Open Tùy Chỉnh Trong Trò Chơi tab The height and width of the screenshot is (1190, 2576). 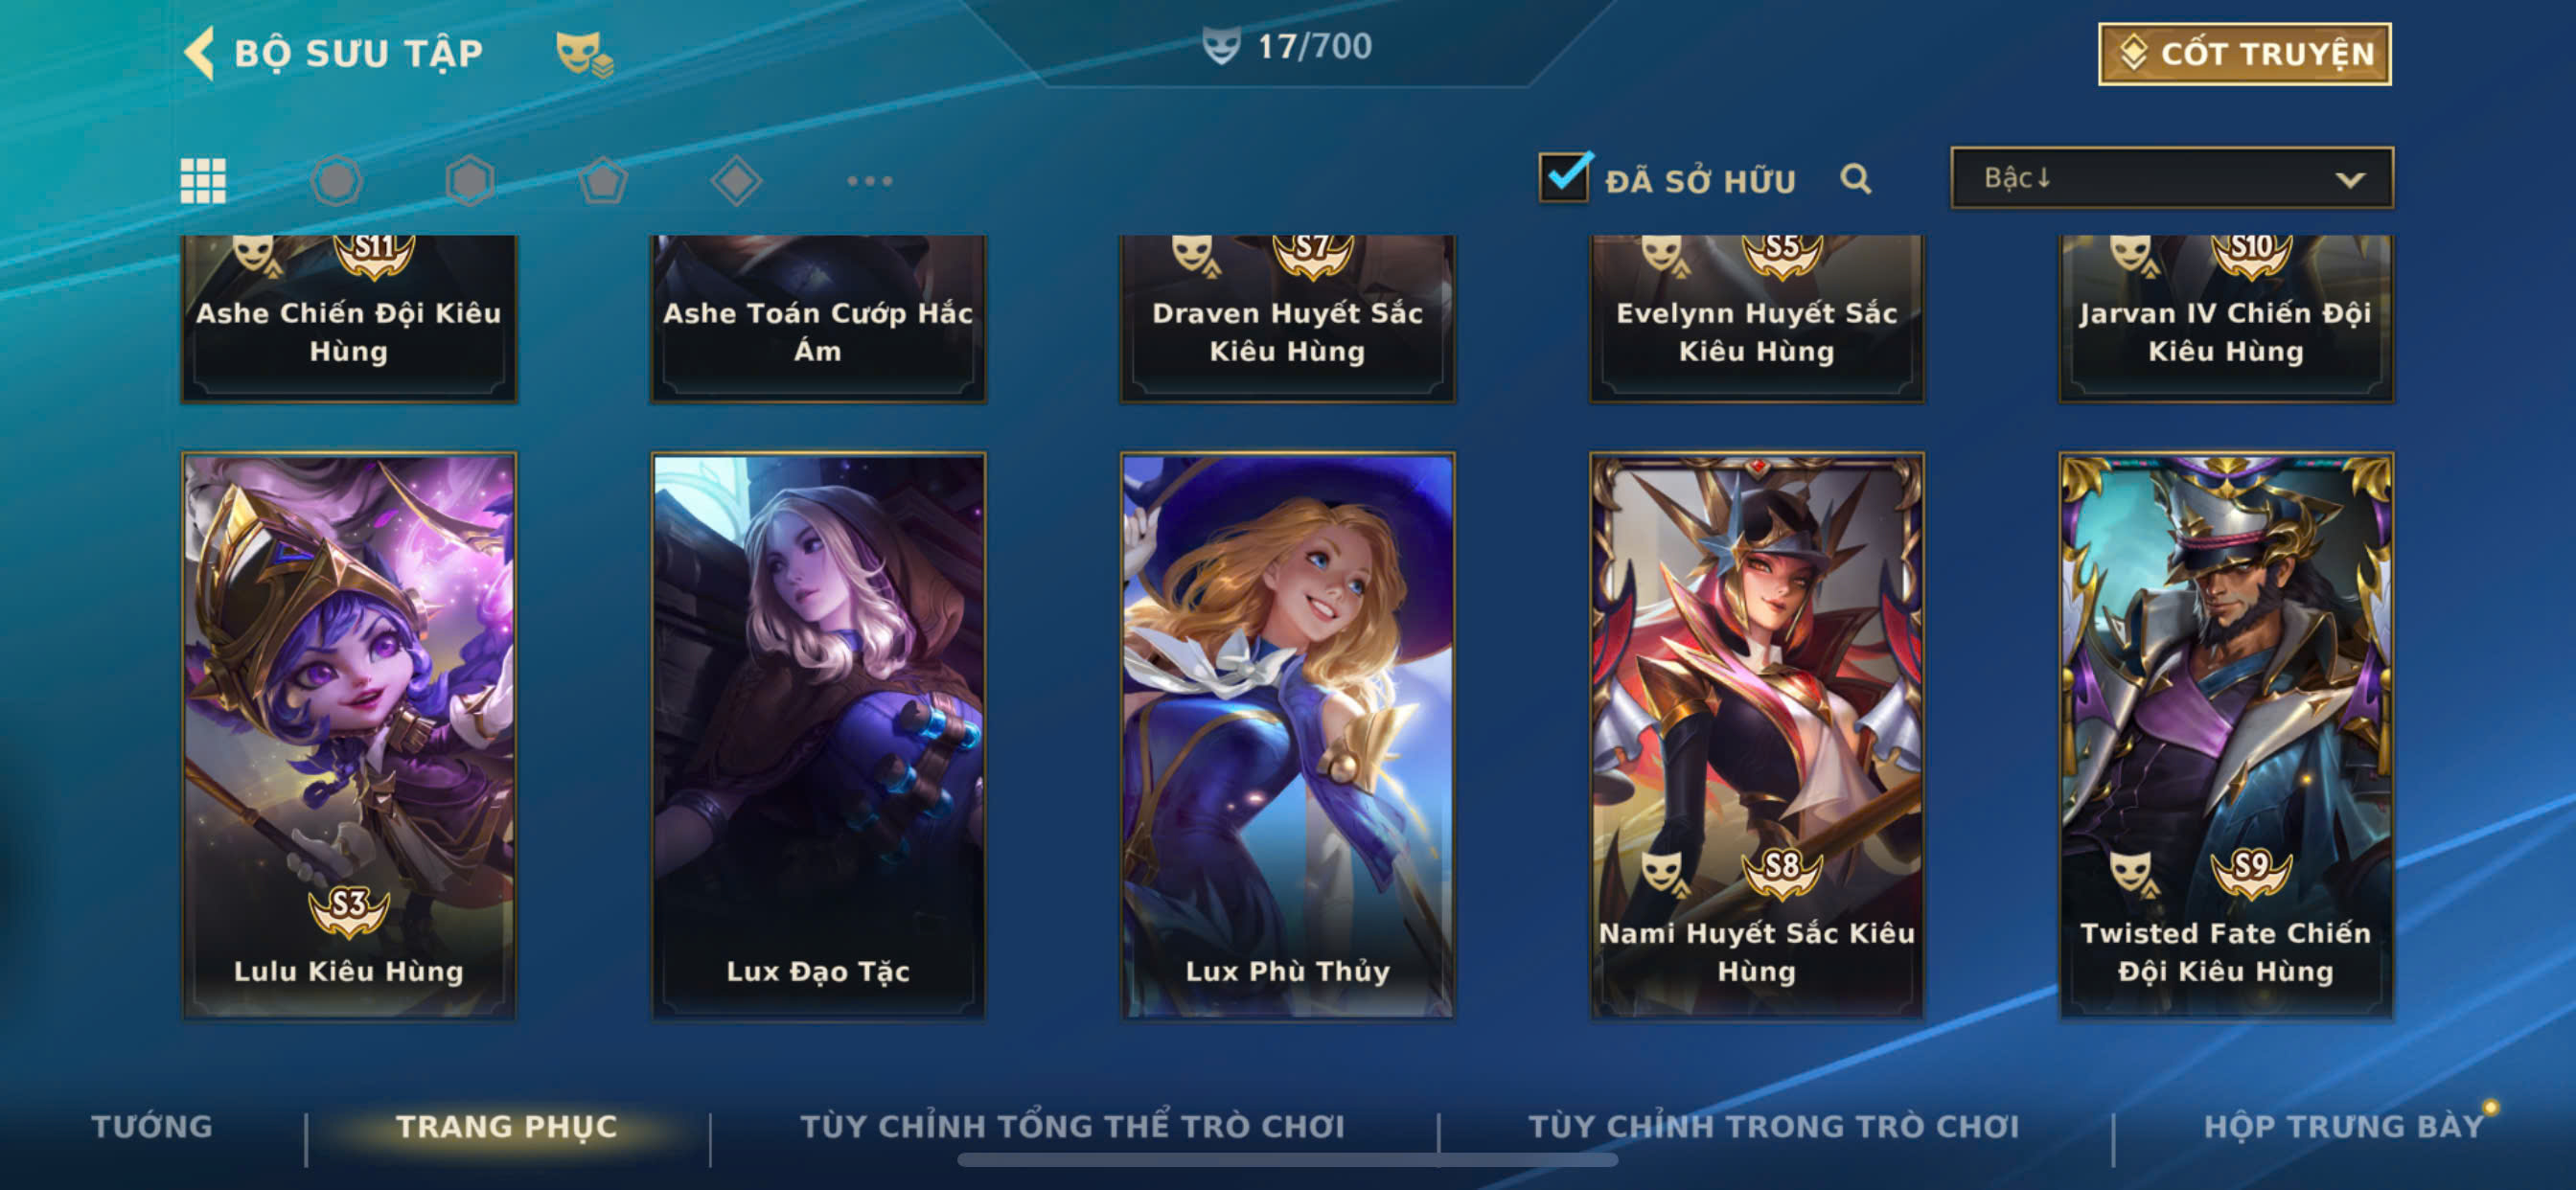click(x=1774, y=1126)
